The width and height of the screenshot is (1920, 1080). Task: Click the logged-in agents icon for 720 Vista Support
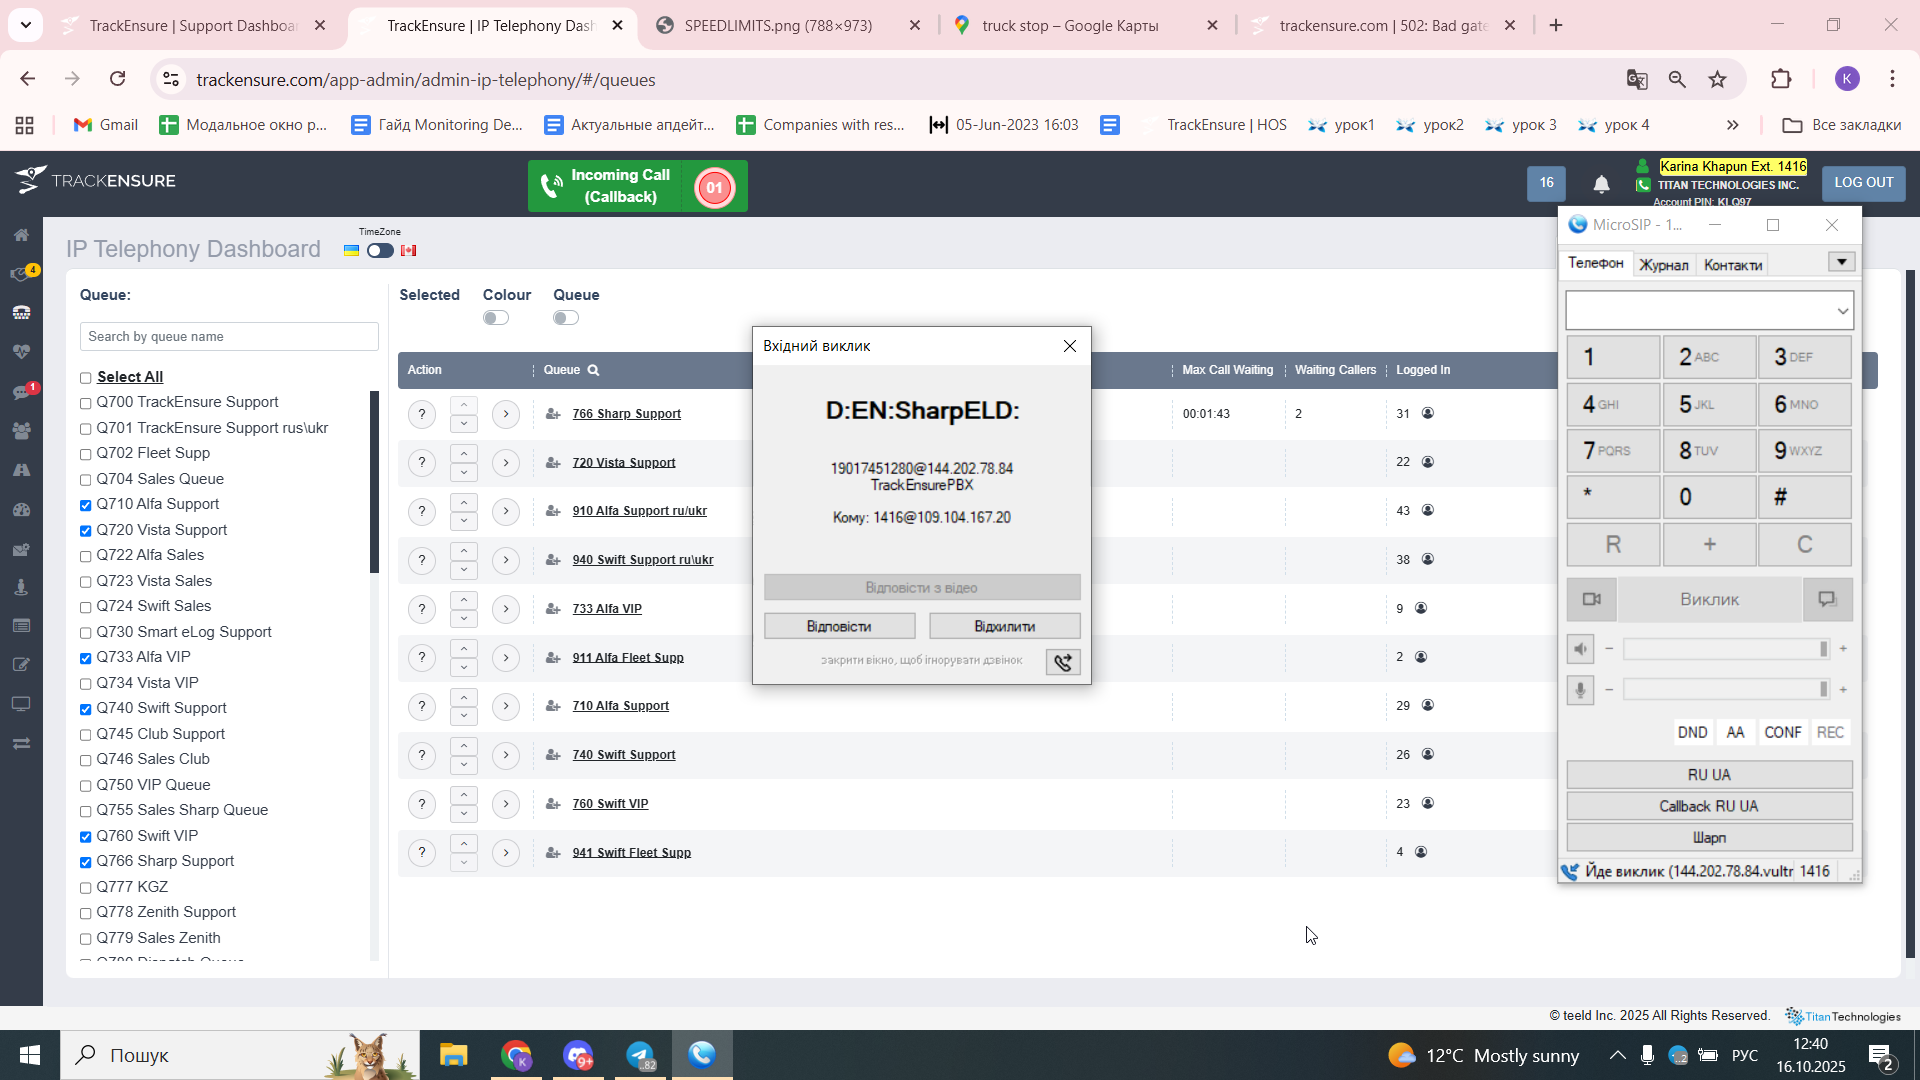pyautogui.click(x=1428, y=462)
